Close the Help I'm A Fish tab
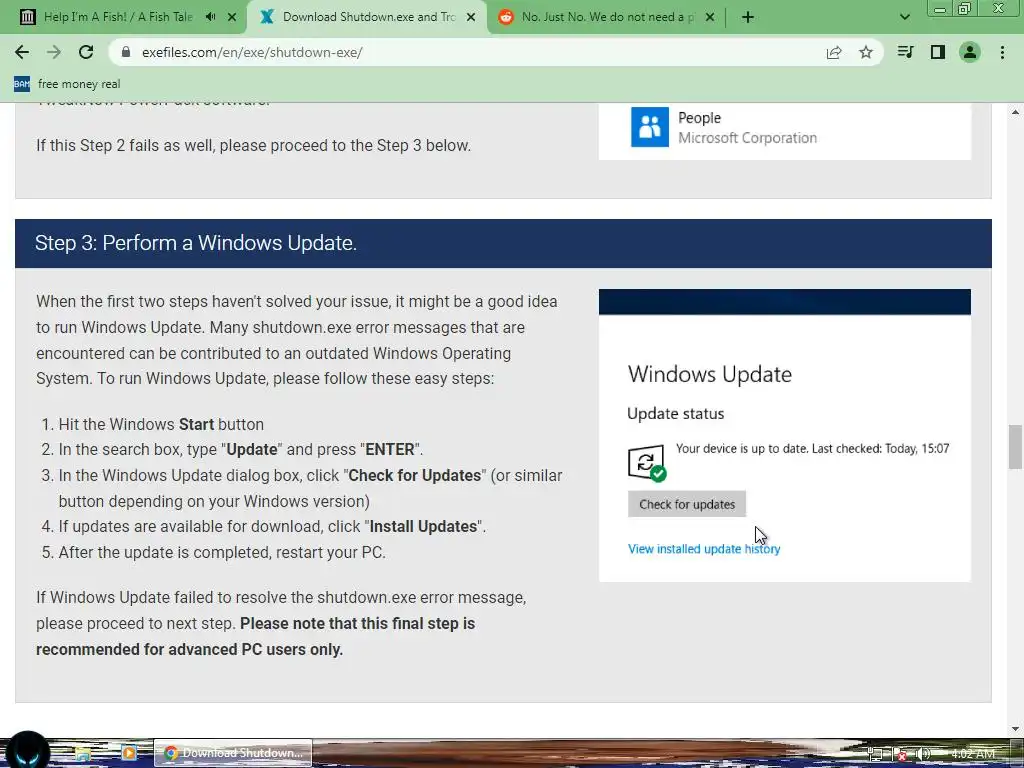This screenshot has height=768, width=1024. pyautogui.click(x=232, y=17)
